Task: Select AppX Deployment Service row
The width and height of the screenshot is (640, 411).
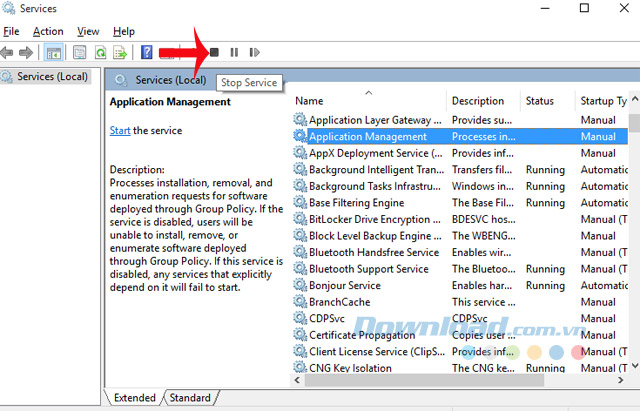Action: [x=460, y=153]
